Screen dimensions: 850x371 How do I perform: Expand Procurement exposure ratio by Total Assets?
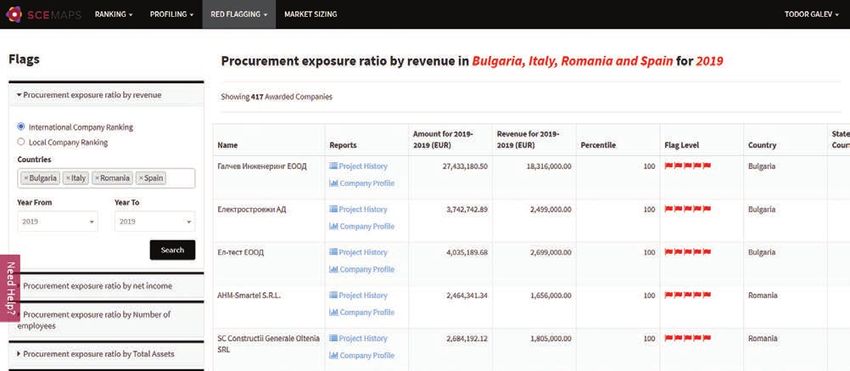[x=106, y=354]
